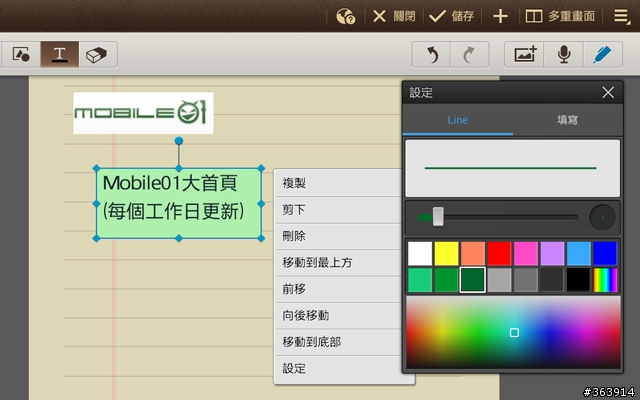Image resolution: width=640 pixels, height=400 pixels.
Task: Select the Eraser tool
Action: point(97,54)
